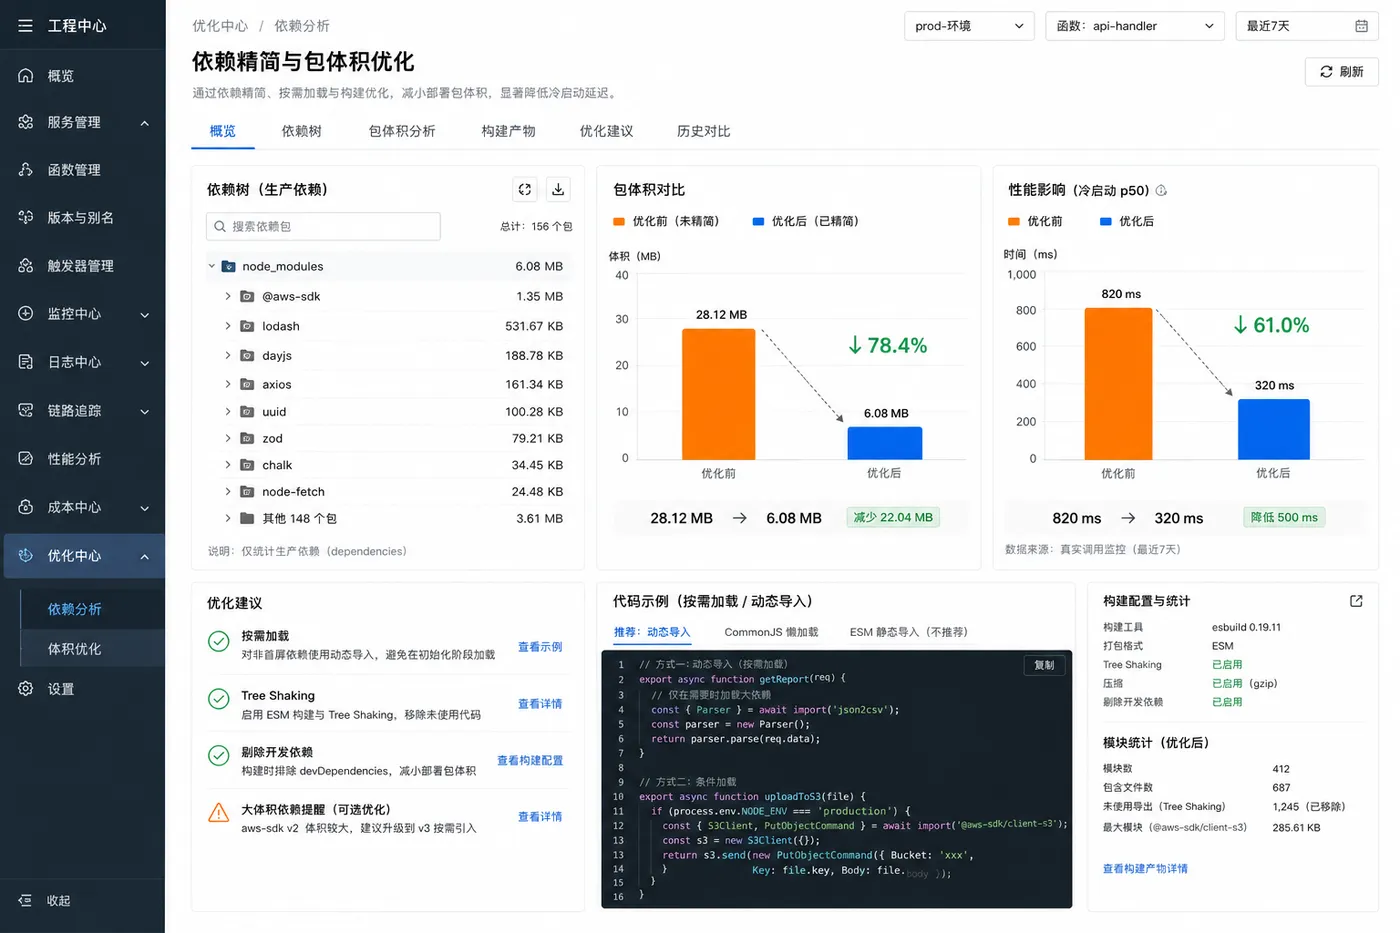1400x933 pixels.
Task: Click the info icon next to 性能影响
Action: (x=1161, y=190)
